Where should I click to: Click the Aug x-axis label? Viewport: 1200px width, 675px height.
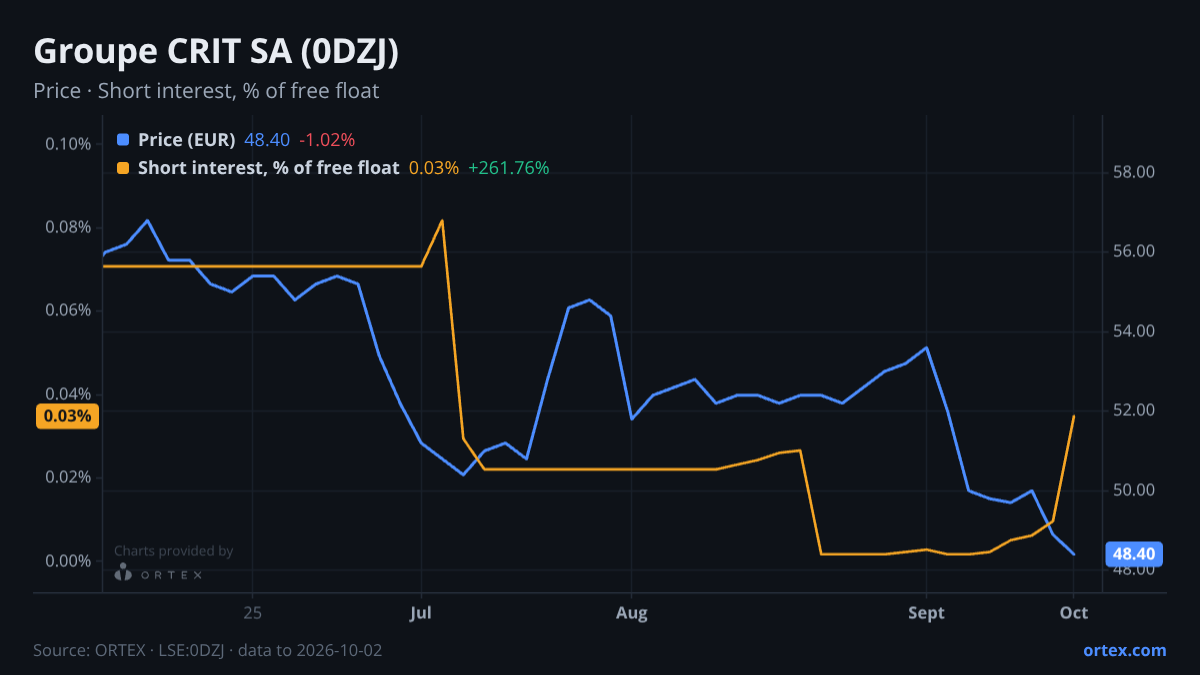click(x=631, y=613)
